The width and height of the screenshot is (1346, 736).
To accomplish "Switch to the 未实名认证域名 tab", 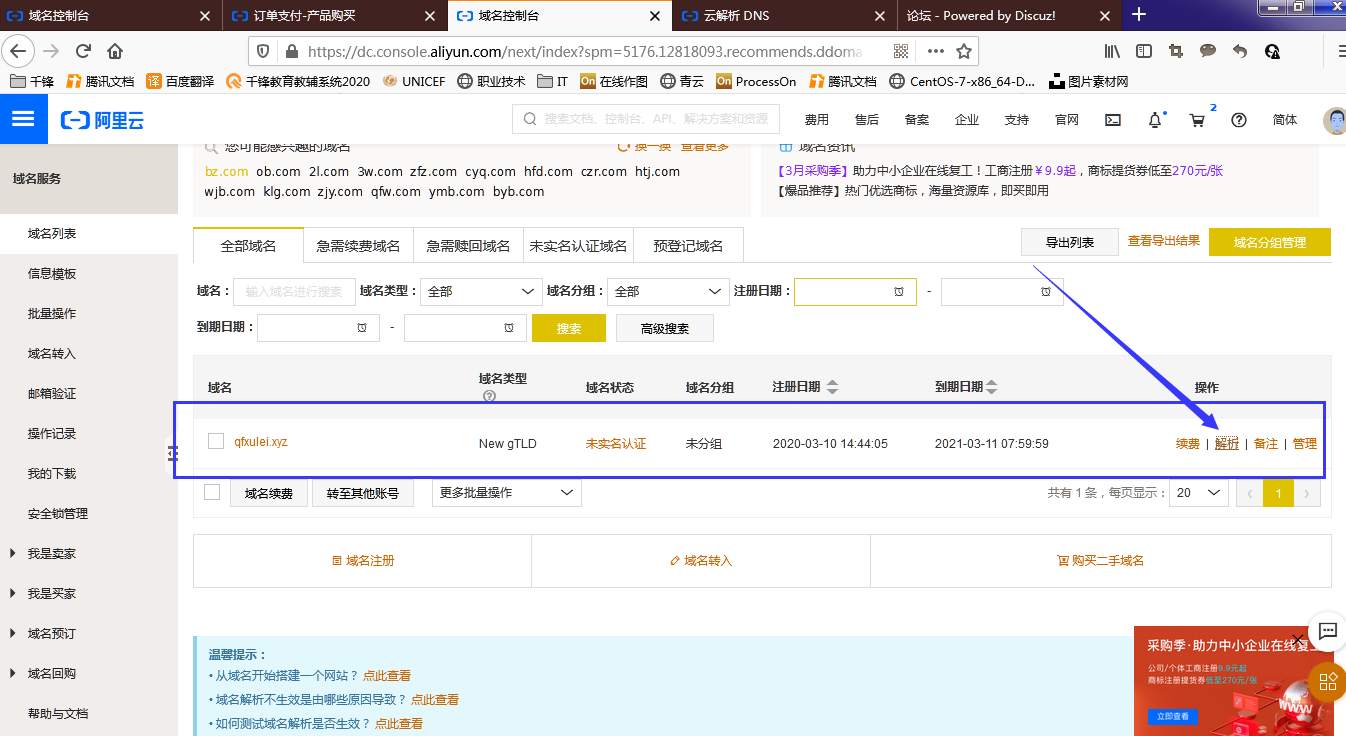I will point(578,245).
